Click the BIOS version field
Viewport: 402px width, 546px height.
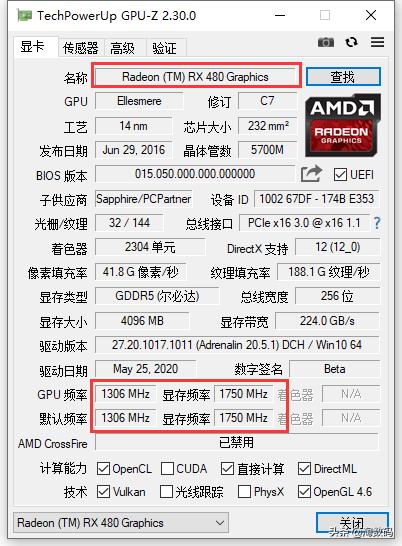pyautogui.click(x=195, y=174)
